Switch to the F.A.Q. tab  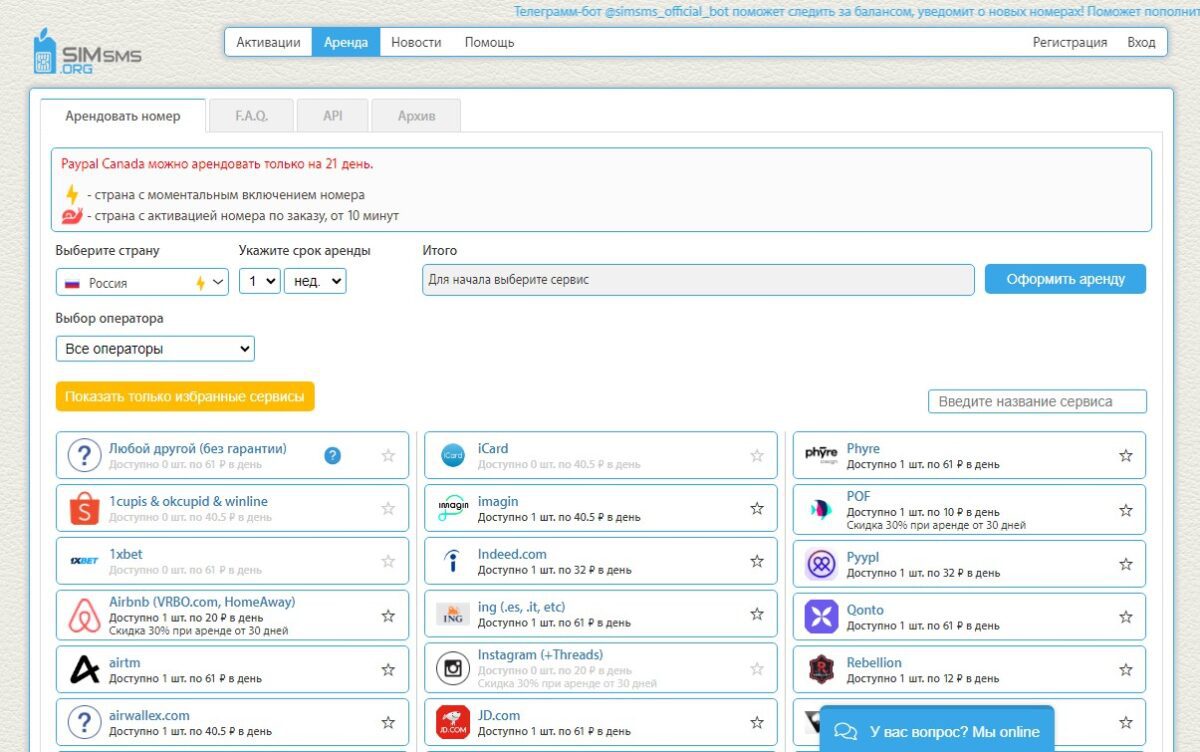pos(252,116)
